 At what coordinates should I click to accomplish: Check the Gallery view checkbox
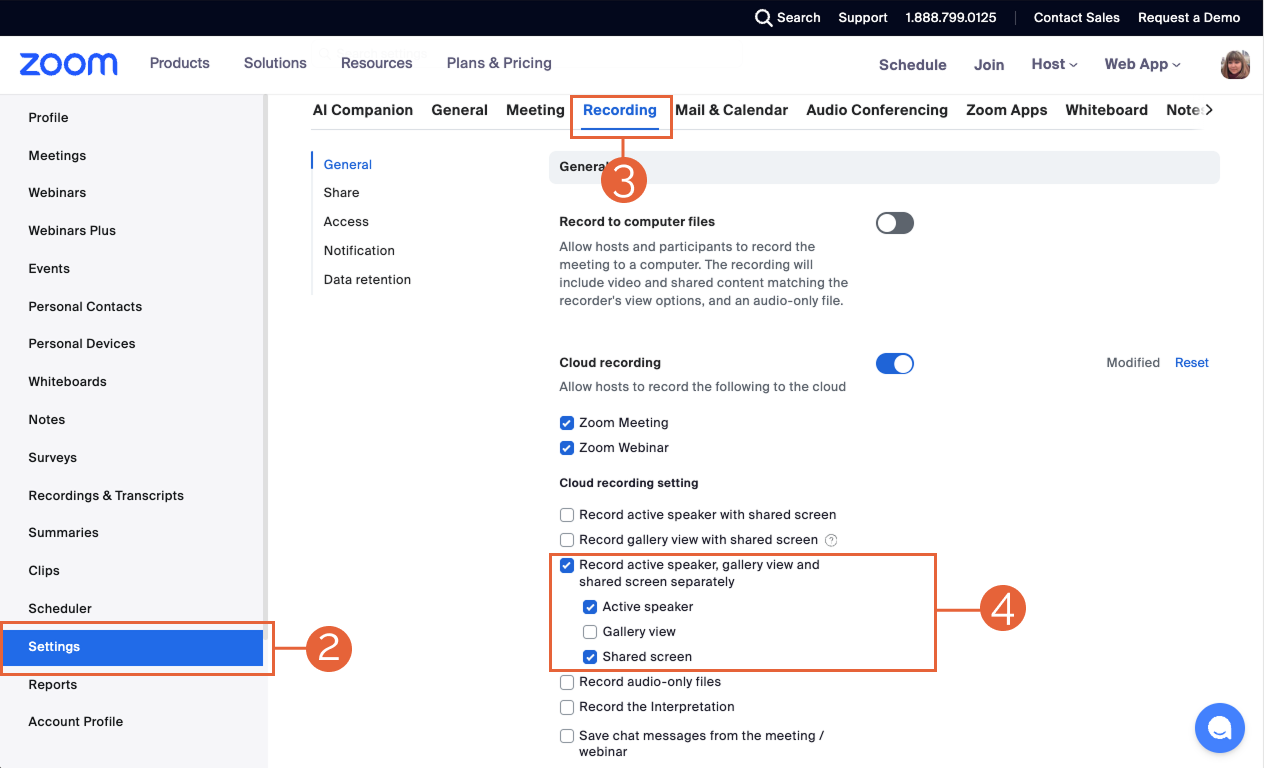tap(590, 631)
